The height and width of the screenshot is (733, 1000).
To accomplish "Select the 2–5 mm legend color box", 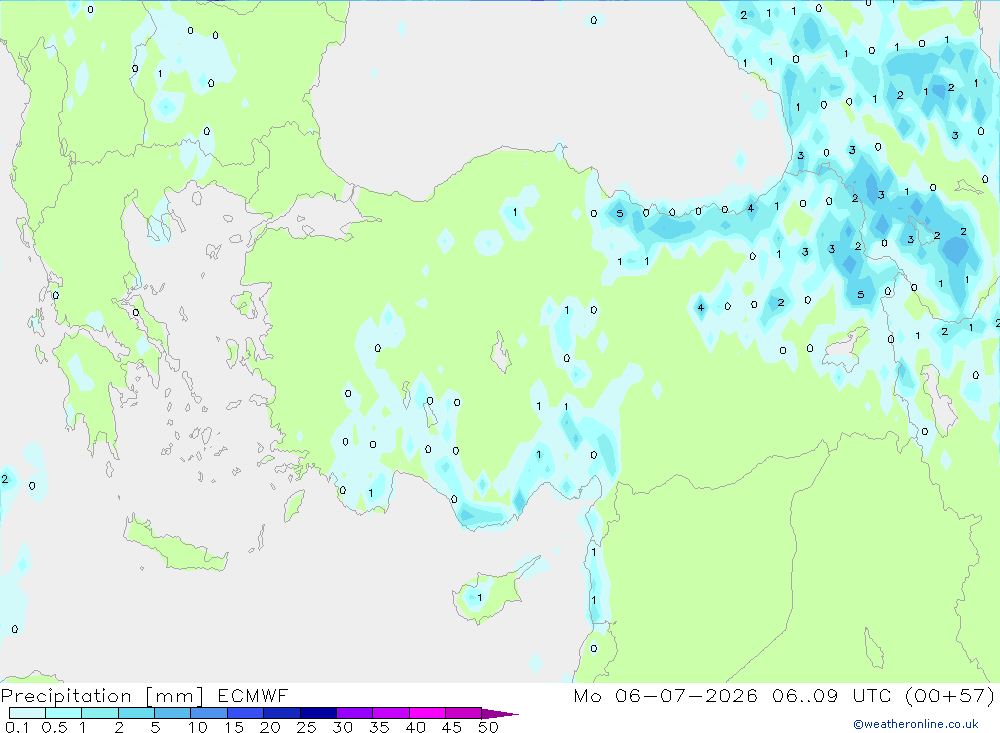I will click(x=136, y=713).
